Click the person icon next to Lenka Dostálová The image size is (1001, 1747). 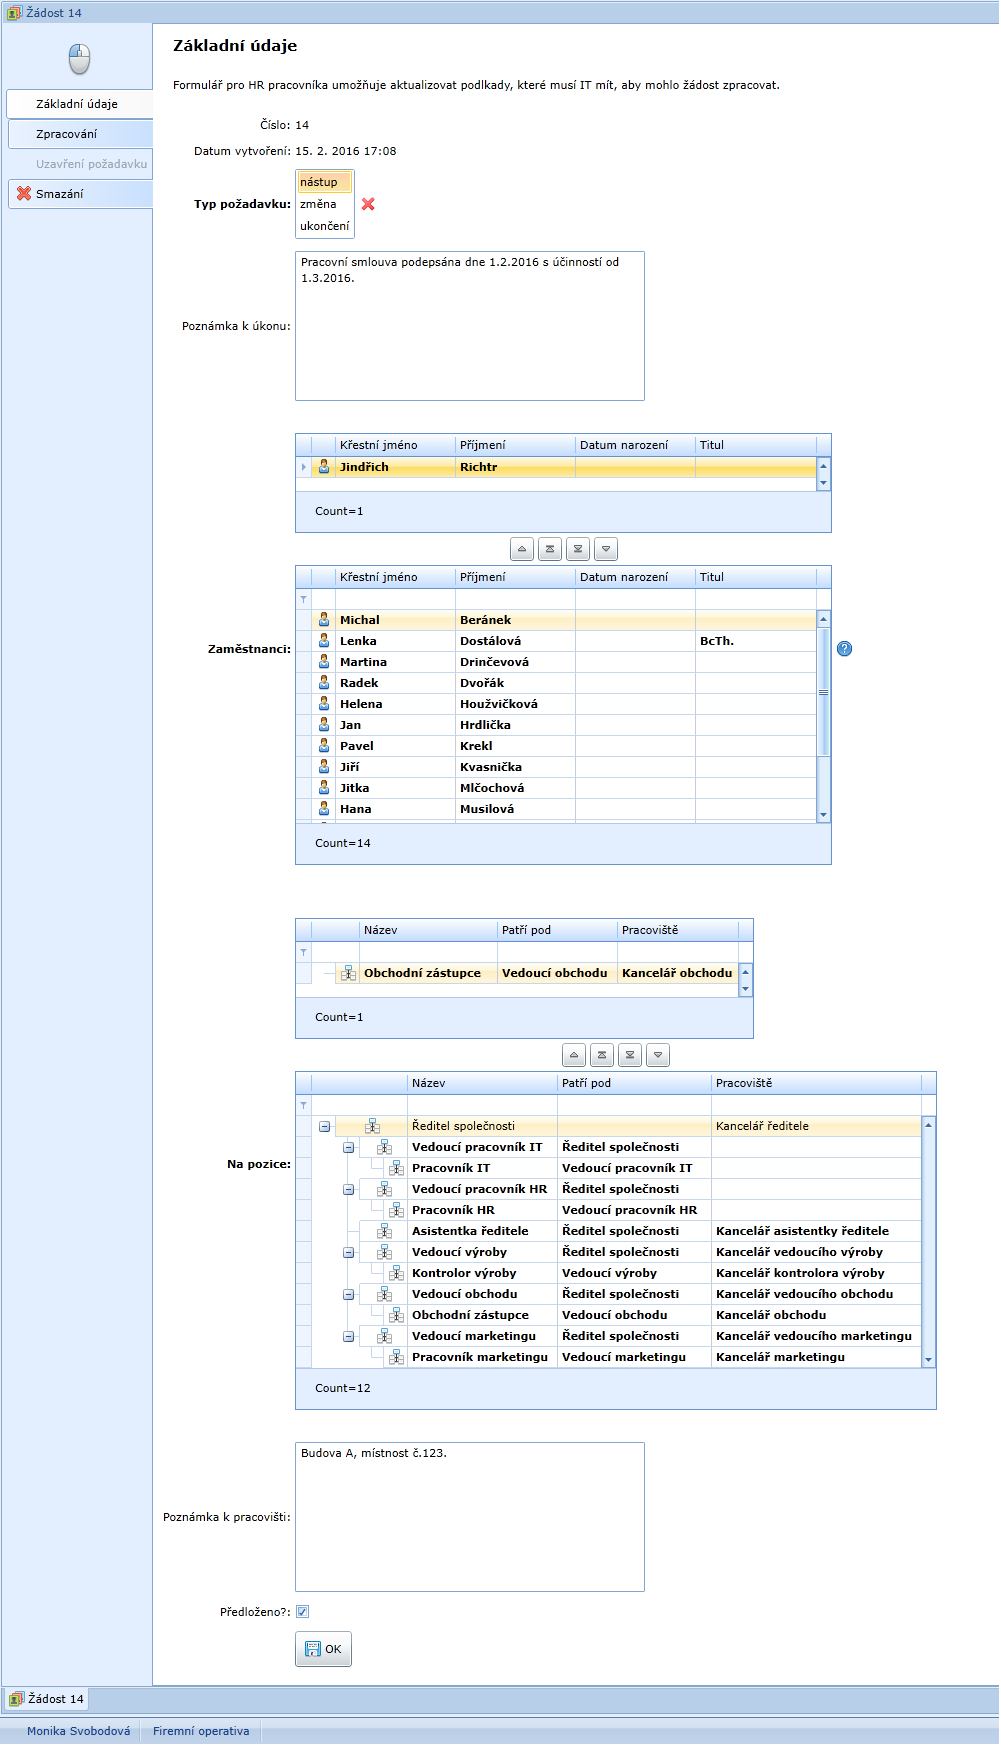324,641
